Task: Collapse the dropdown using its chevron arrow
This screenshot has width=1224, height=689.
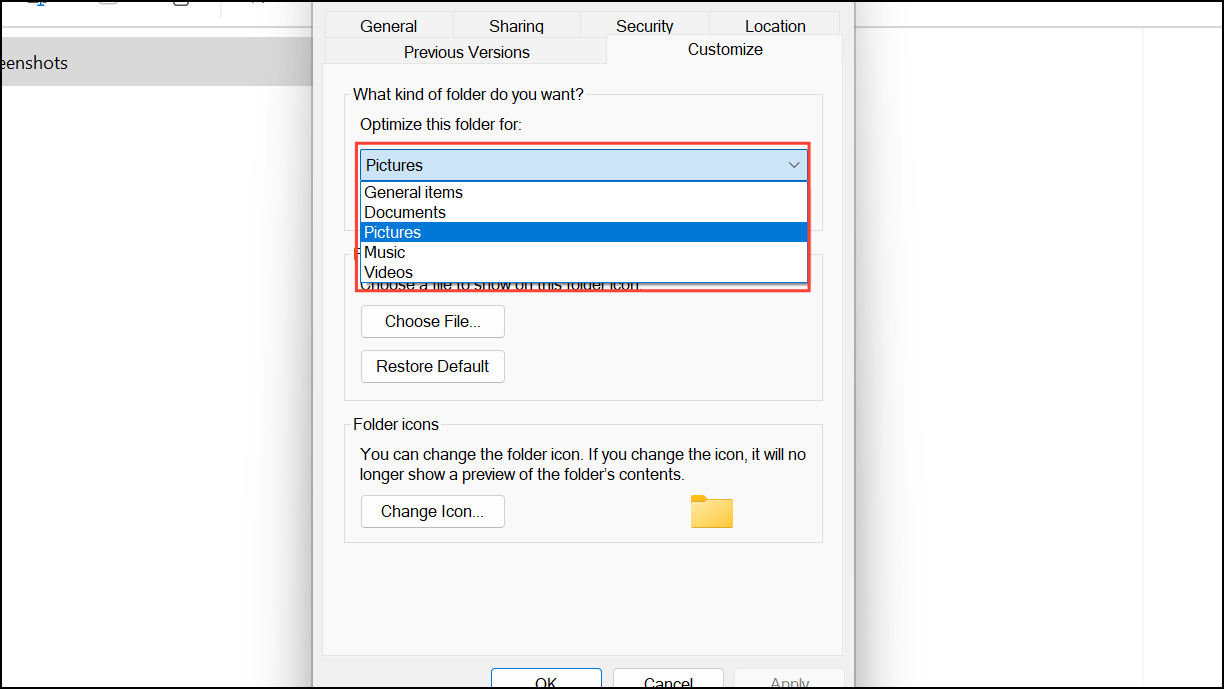Action: pyautogui.click(x=793, y=165)
